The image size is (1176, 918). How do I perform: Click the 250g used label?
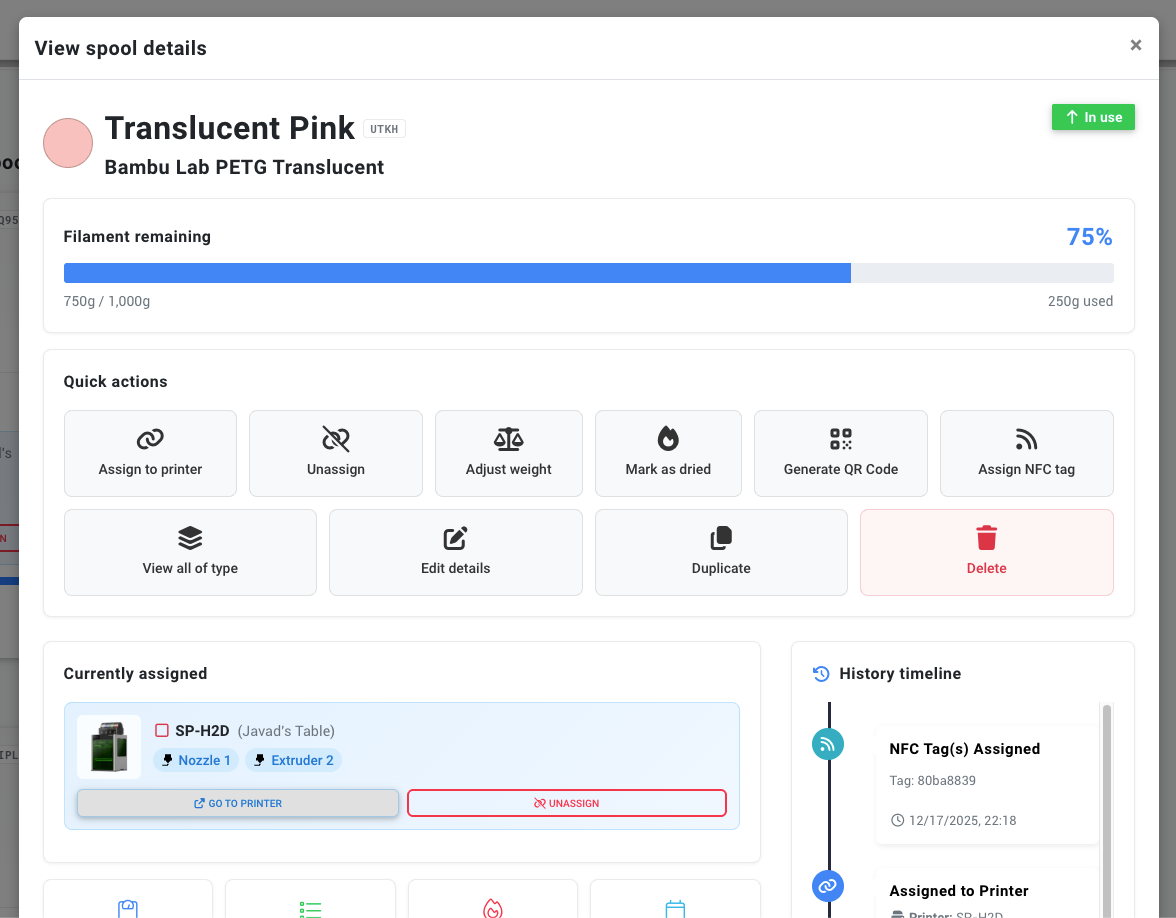[1080, 302]
